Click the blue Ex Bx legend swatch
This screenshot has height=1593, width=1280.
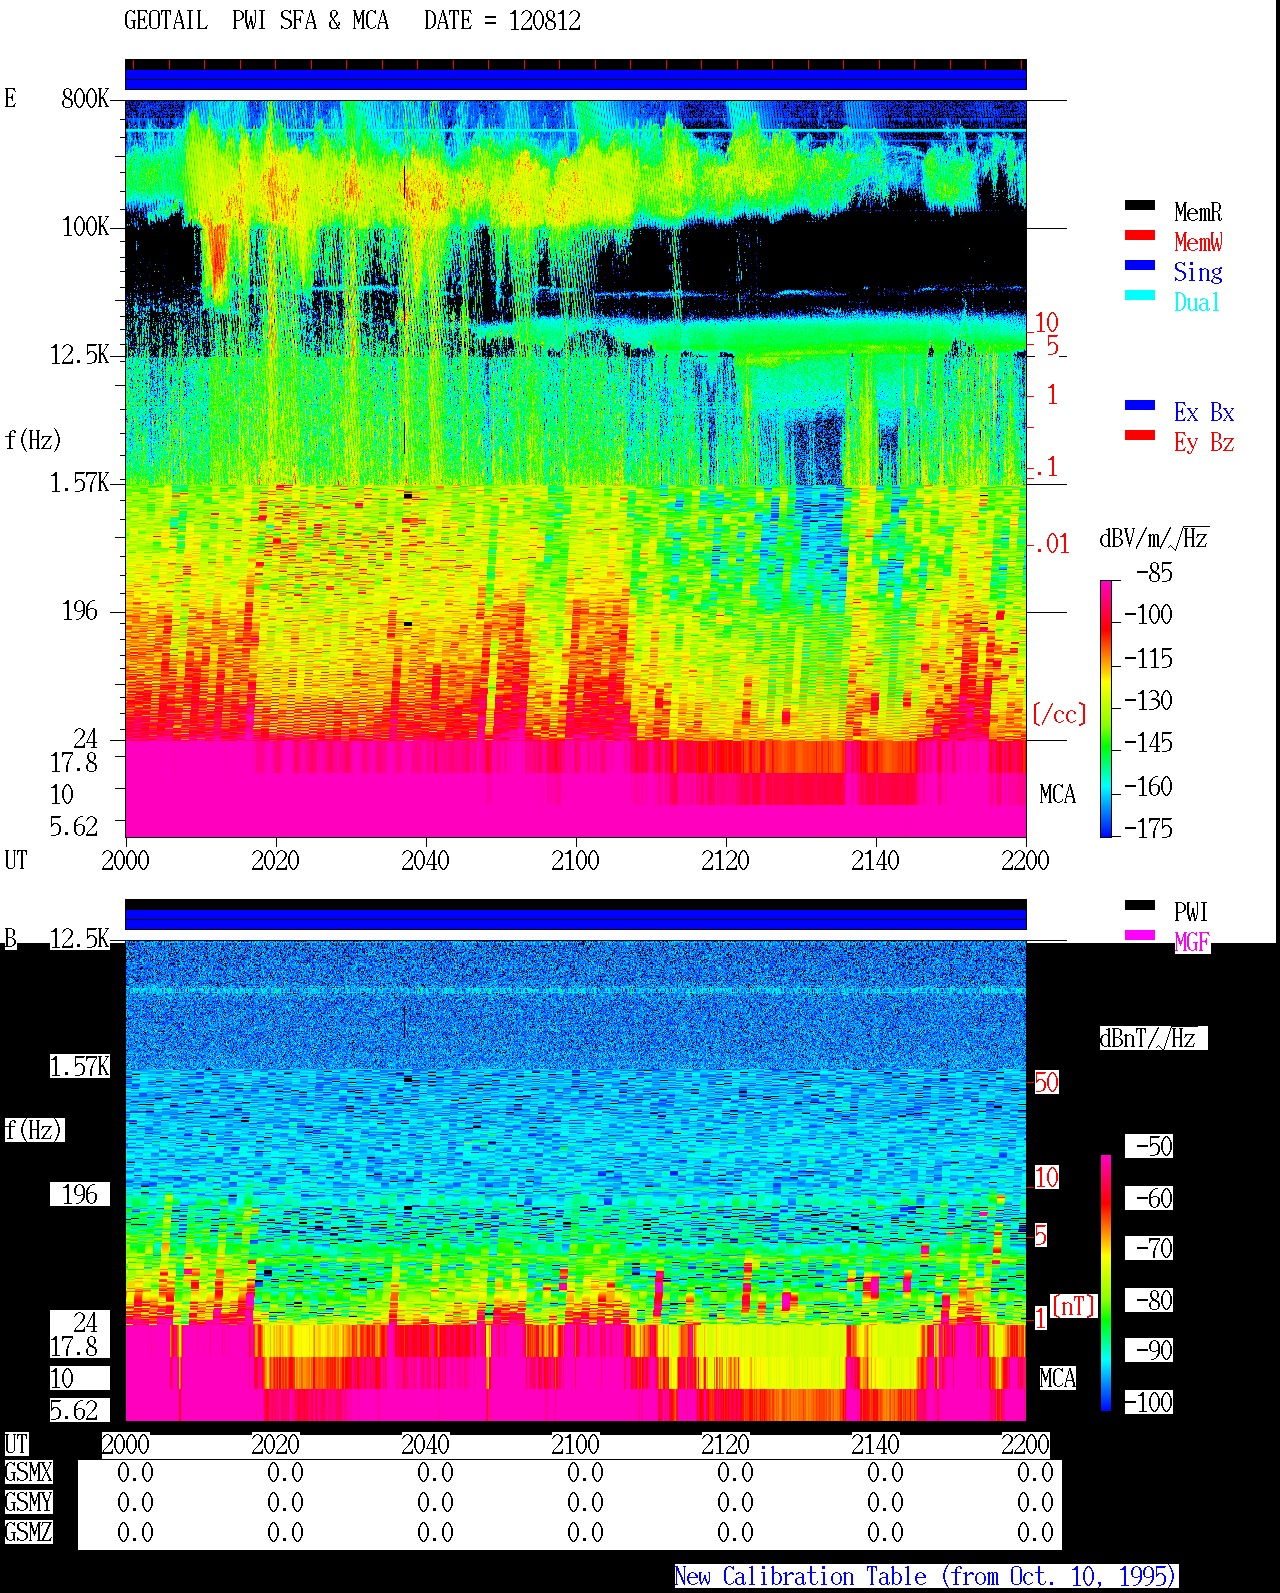click(1139, 405)
